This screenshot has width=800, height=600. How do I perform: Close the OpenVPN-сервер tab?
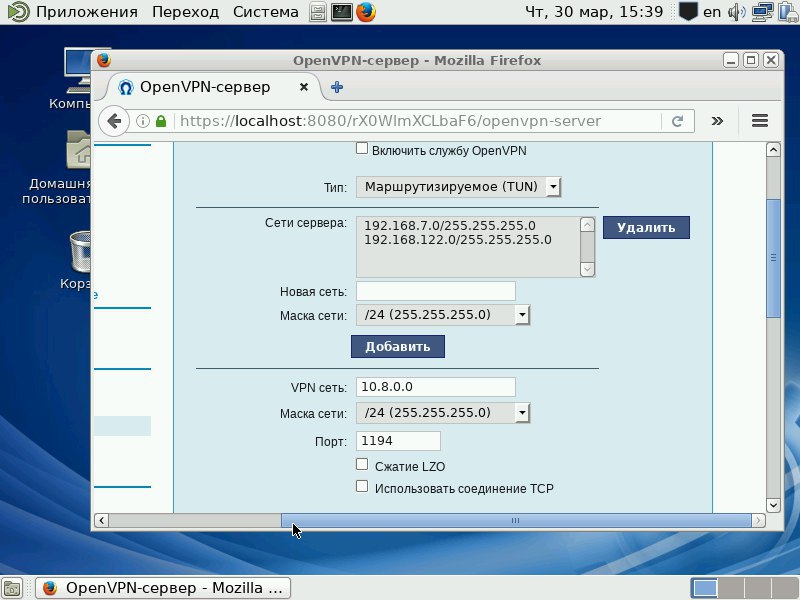304,87
